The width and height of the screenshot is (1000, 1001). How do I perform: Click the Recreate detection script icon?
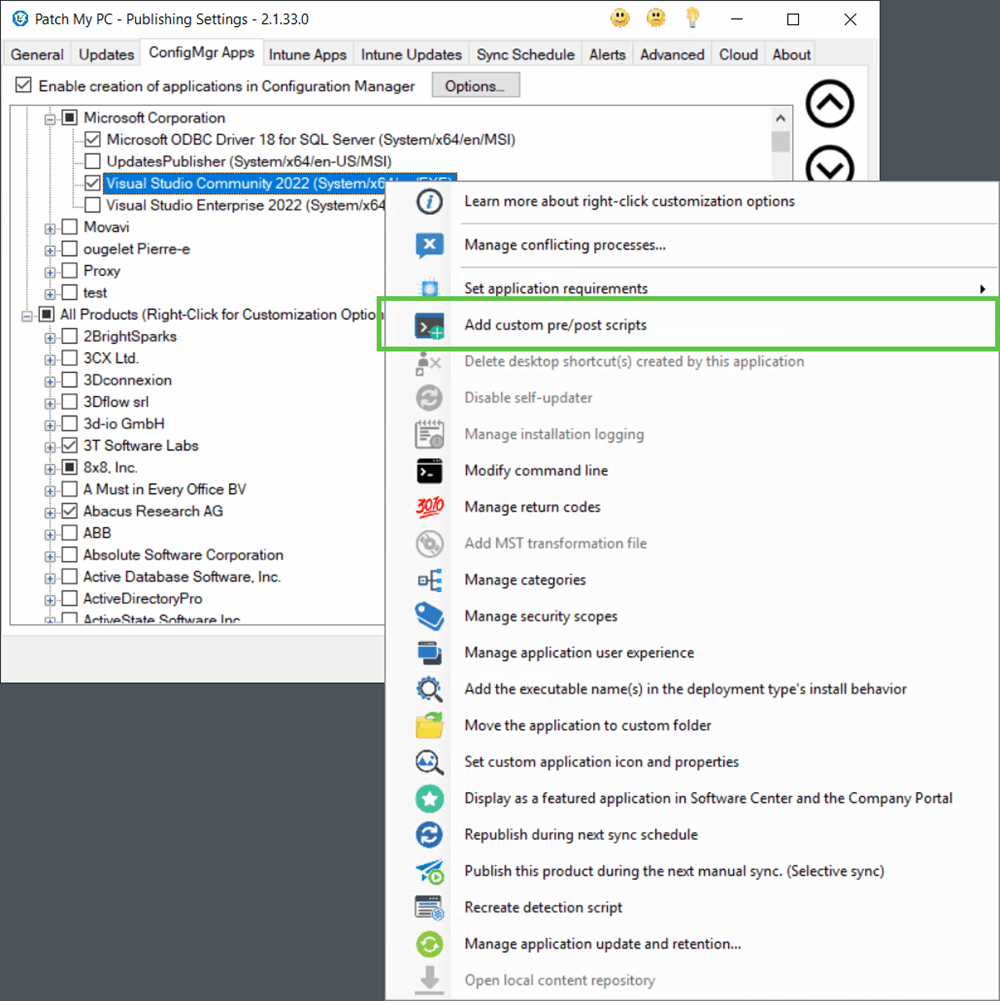429,908
